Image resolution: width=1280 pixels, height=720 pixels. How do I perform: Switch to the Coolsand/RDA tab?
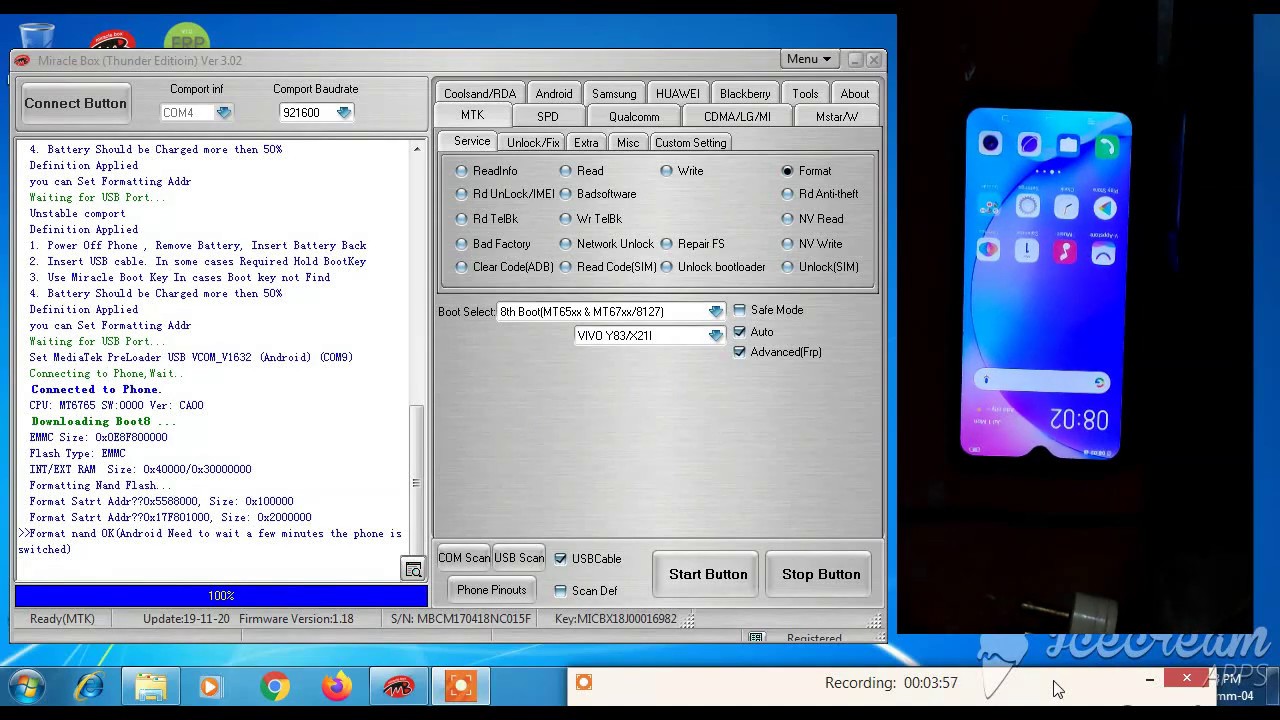[480, 94]
